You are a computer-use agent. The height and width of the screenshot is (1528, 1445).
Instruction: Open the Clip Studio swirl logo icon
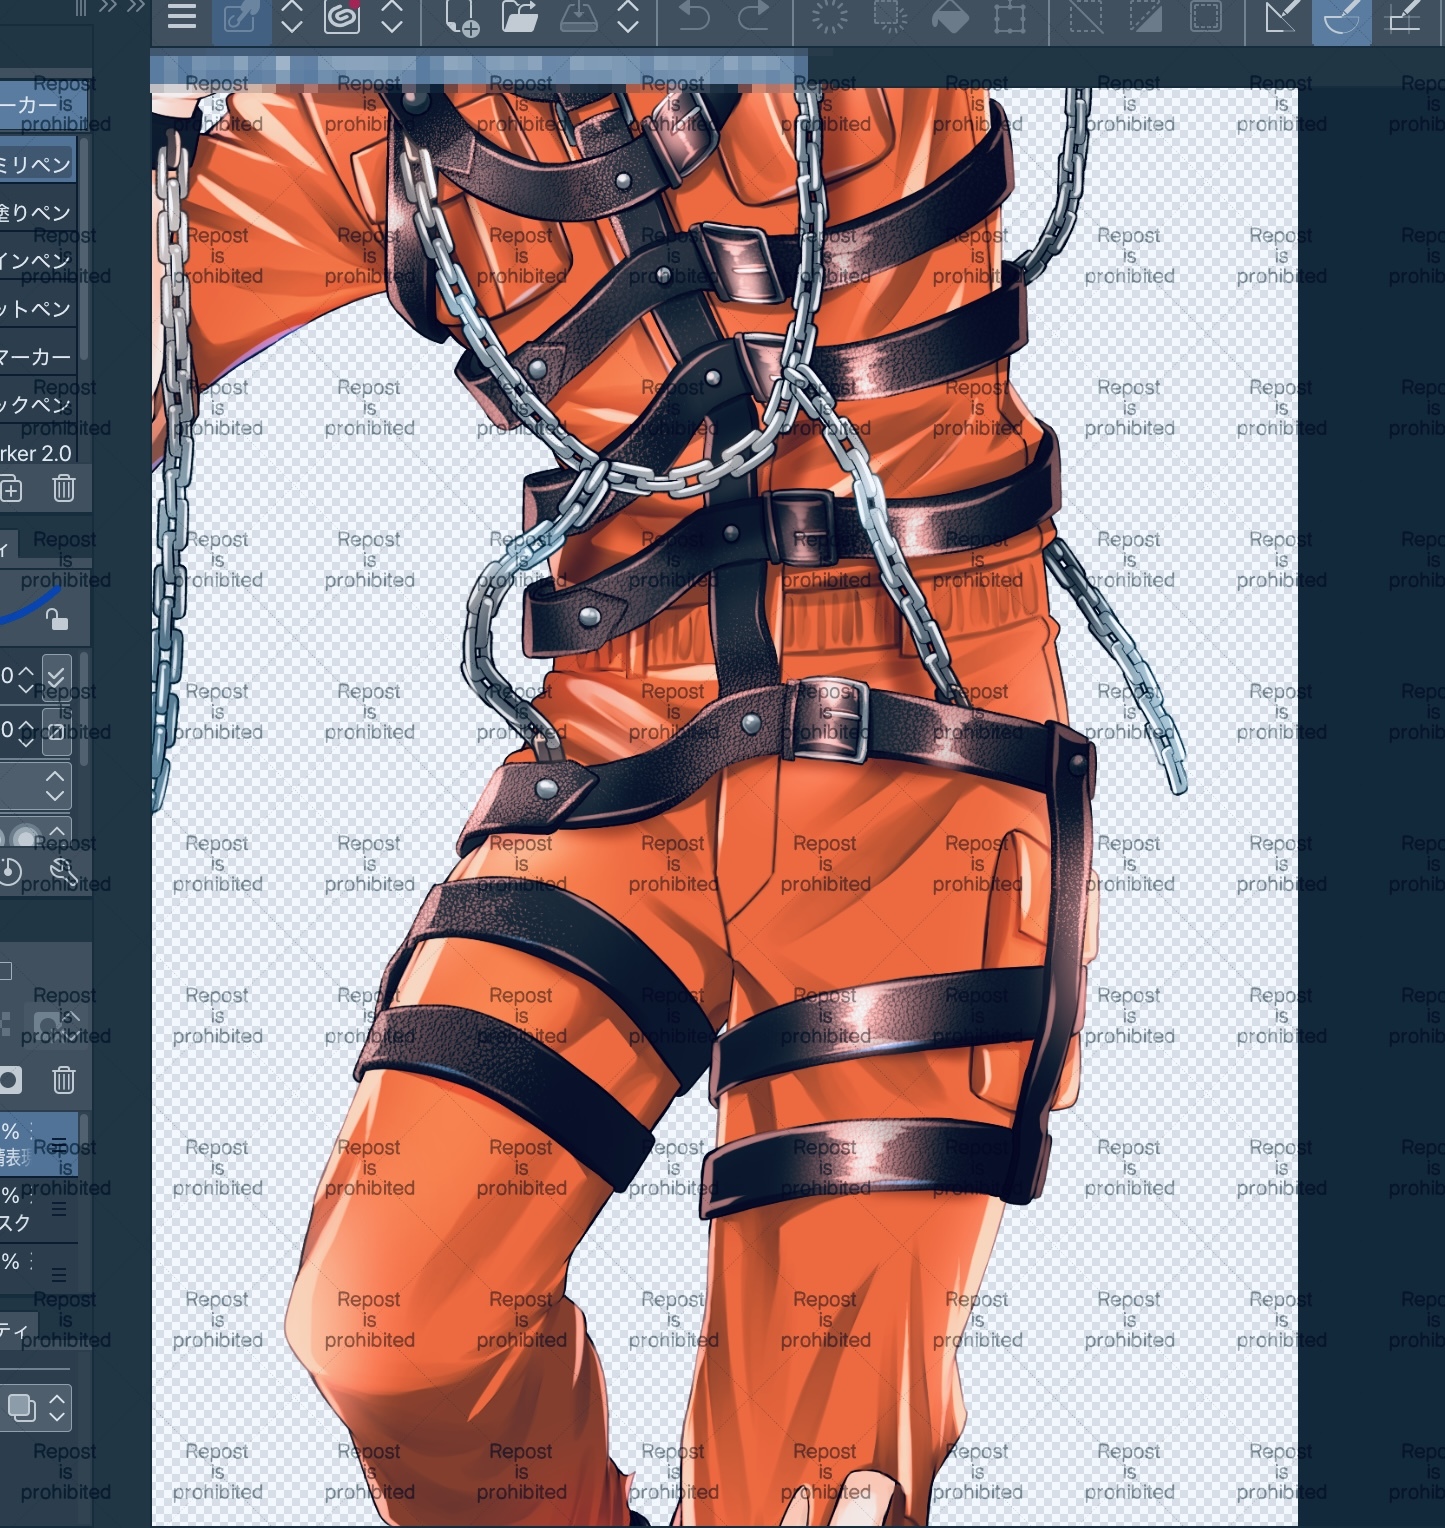click(342, 17)
